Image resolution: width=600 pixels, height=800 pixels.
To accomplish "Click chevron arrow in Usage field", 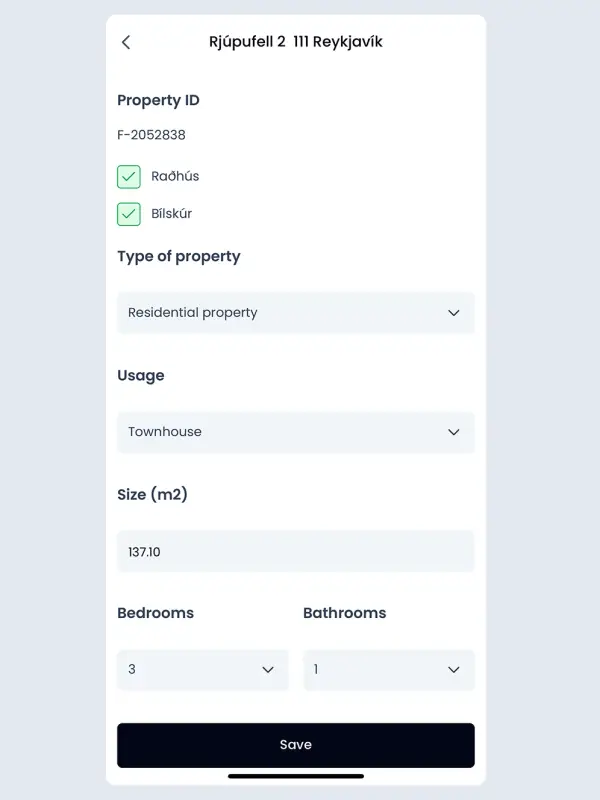I will point(454,432).
